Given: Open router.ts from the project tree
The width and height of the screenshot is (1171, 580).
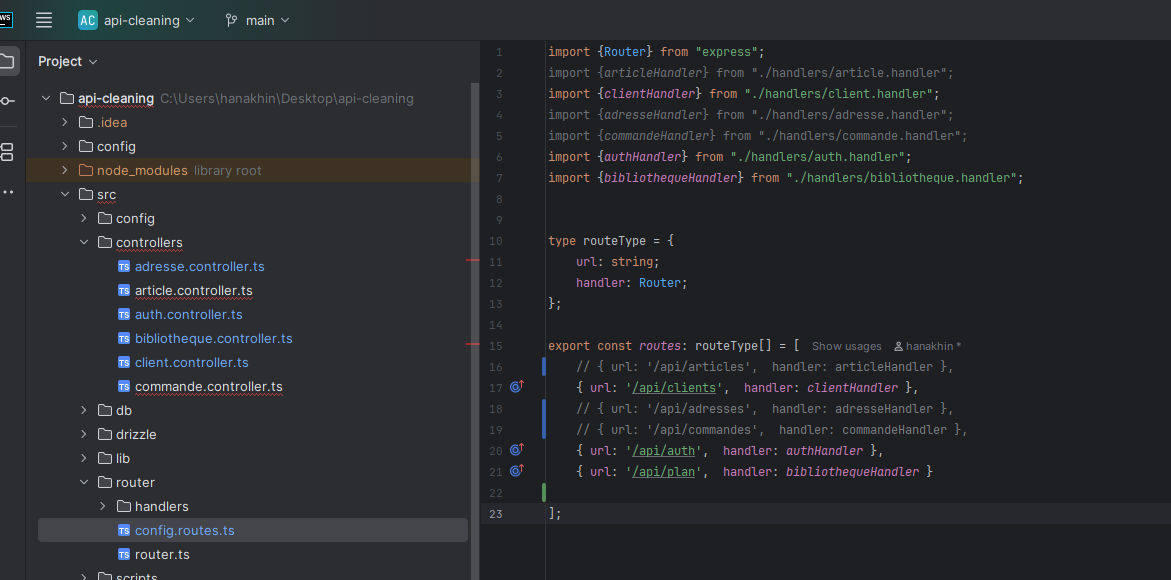Looking at the screenshot, I should [x=162, y=554].
